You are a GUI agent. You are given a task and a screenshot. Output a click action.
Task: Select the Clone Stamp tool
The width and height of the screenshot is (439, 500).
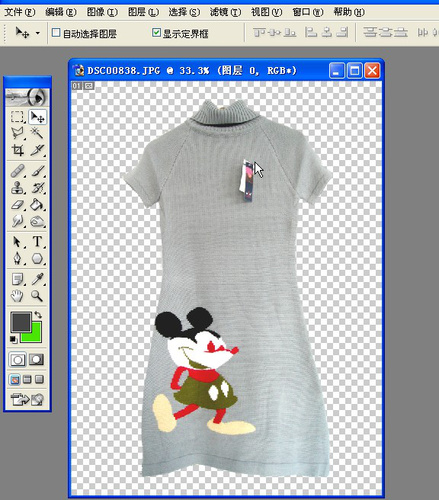pos(17,188)
